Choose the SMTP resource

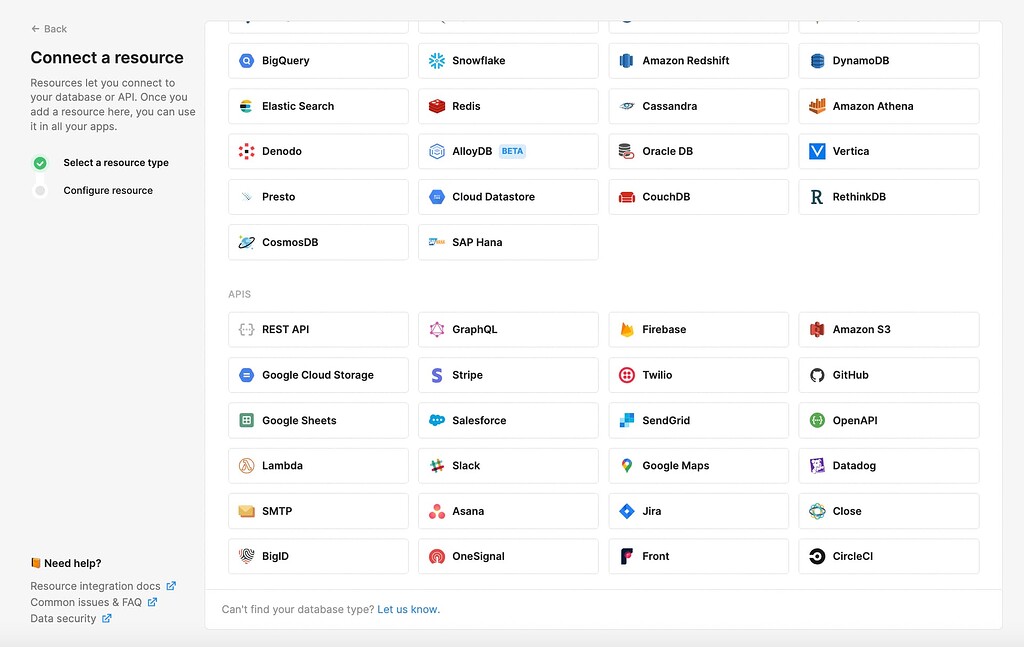point(318,511)
